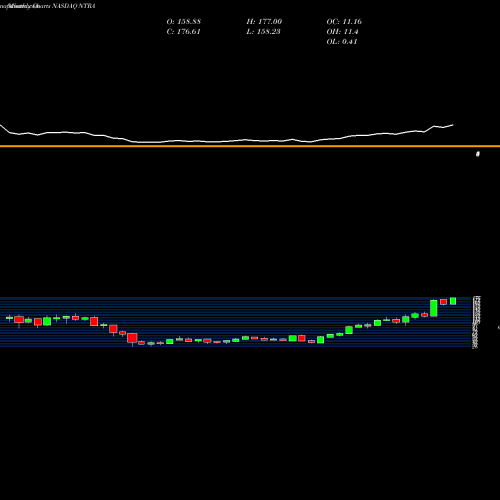Click the 'OH: 11.4' value
The width and height of the screenshot is (500, 500).
(342, 32)
